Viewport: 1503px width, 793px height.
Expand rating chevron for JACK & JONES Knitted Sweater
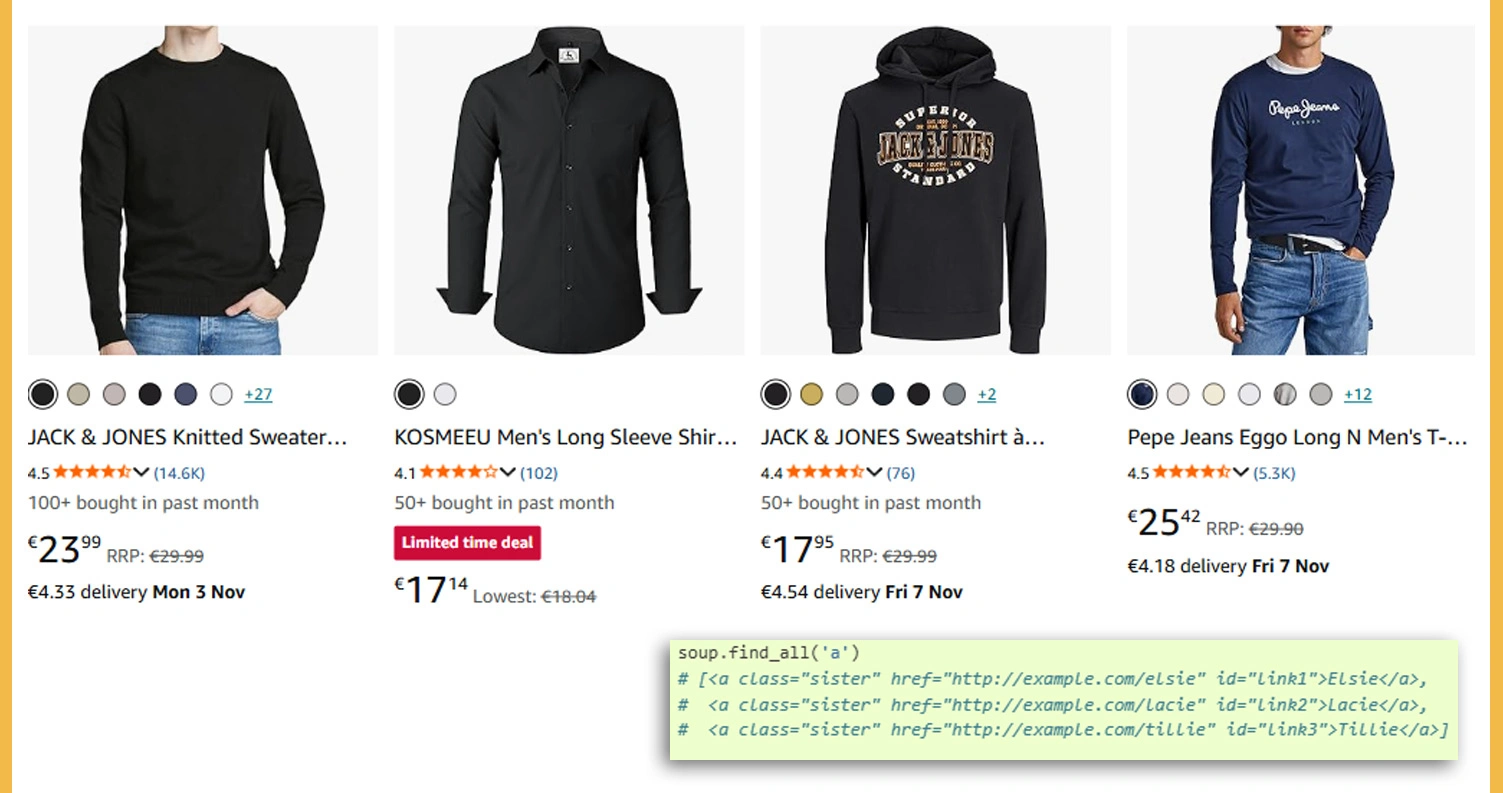coord(141,473)
